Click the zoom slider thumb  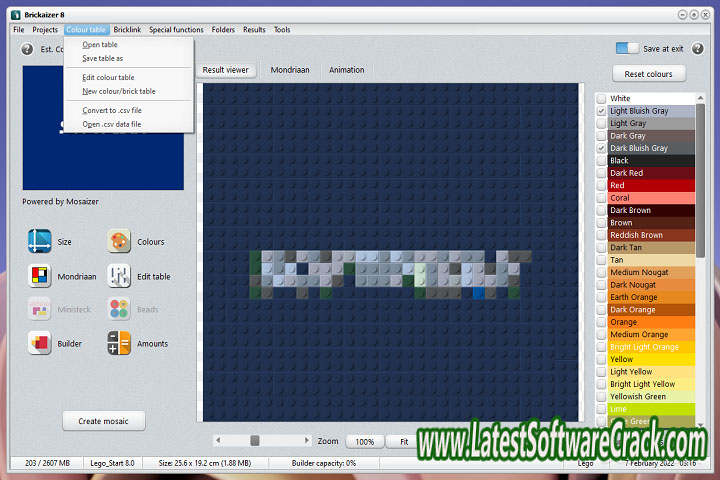click(x=255, y=440)
